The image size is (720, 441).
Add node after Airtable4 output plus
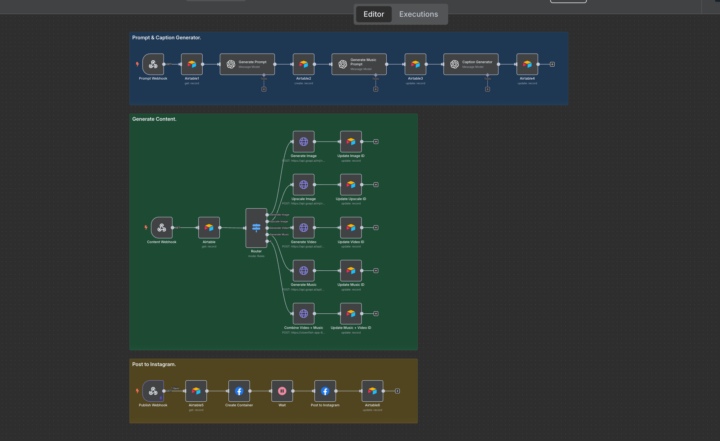click(x=552, y=64)
